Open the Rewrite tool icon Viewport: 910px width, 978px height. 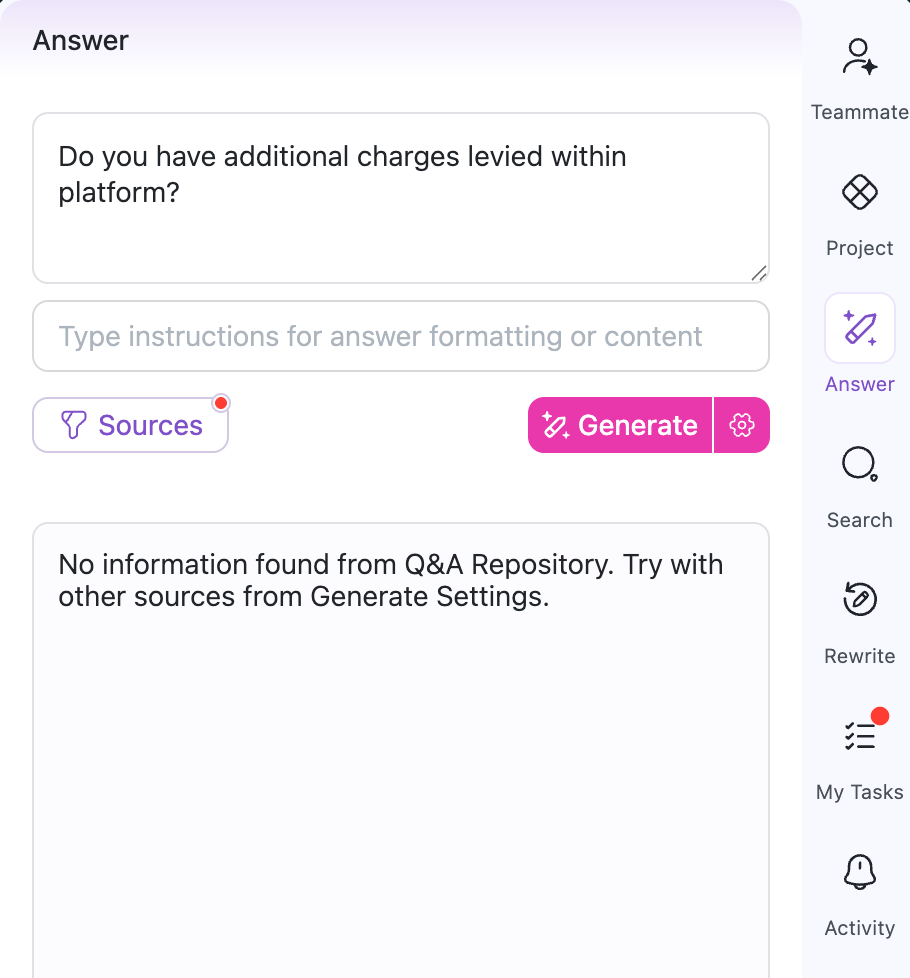[859, 600]
